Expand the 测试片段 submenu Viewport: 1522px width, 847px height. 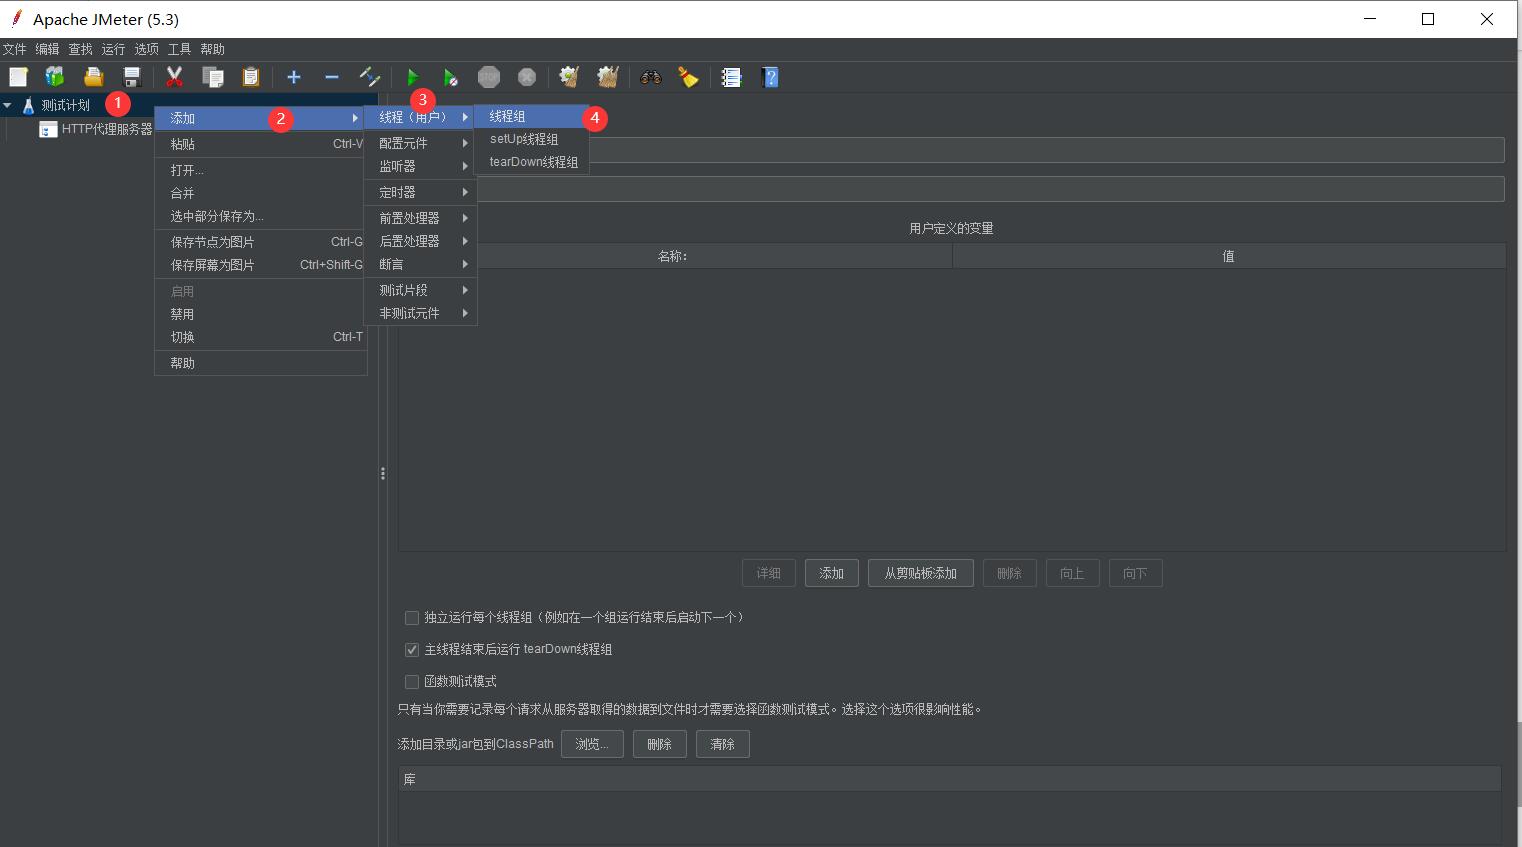(420, 290)
